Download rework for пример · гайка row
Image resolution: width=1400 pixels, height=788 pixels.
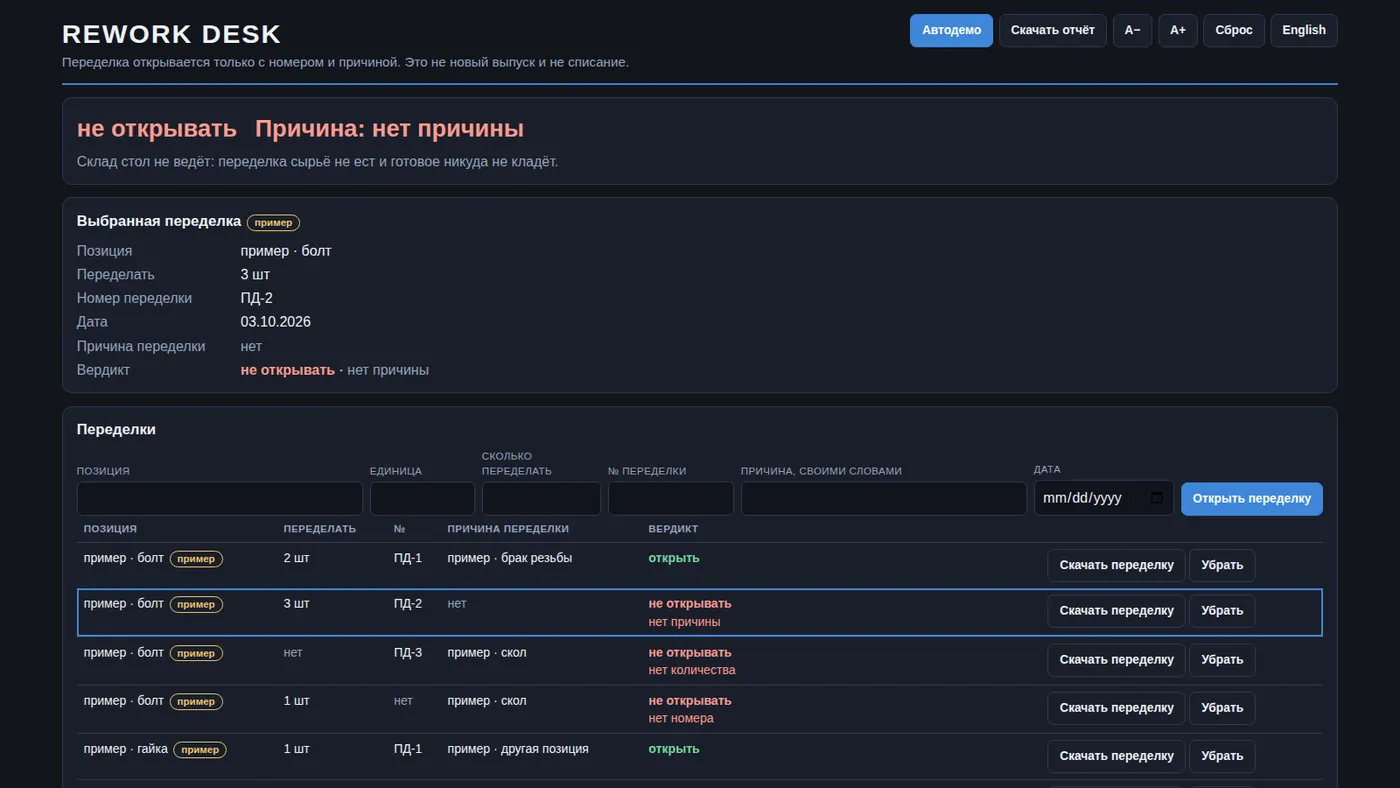(1116, 756)
